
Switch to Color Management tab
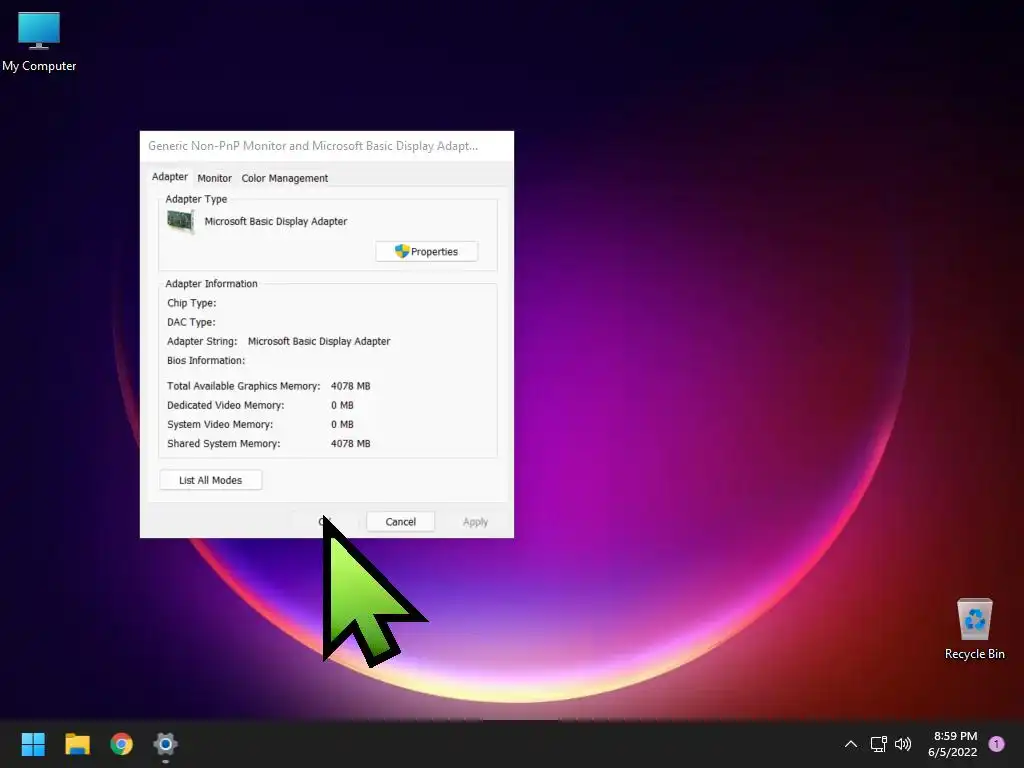285,178
